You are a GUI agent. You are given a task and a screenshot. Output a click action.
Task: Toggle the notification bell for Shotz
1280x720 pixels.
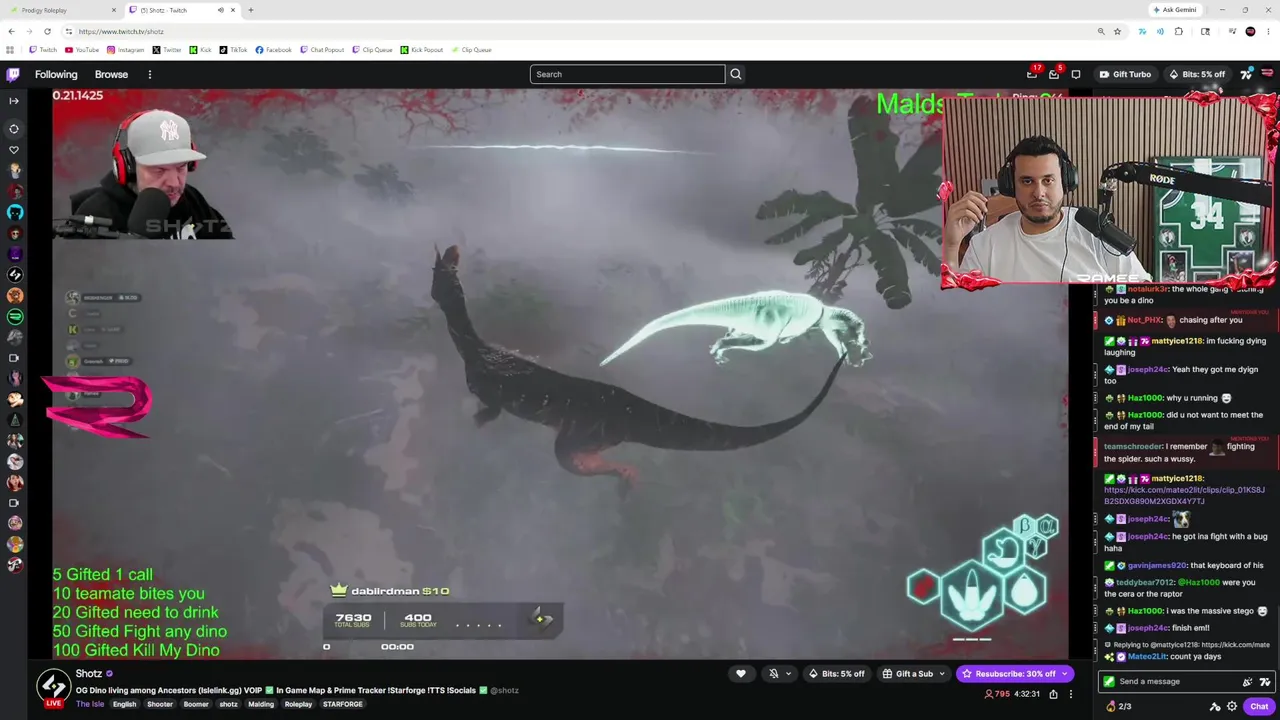tap(773, 674)
